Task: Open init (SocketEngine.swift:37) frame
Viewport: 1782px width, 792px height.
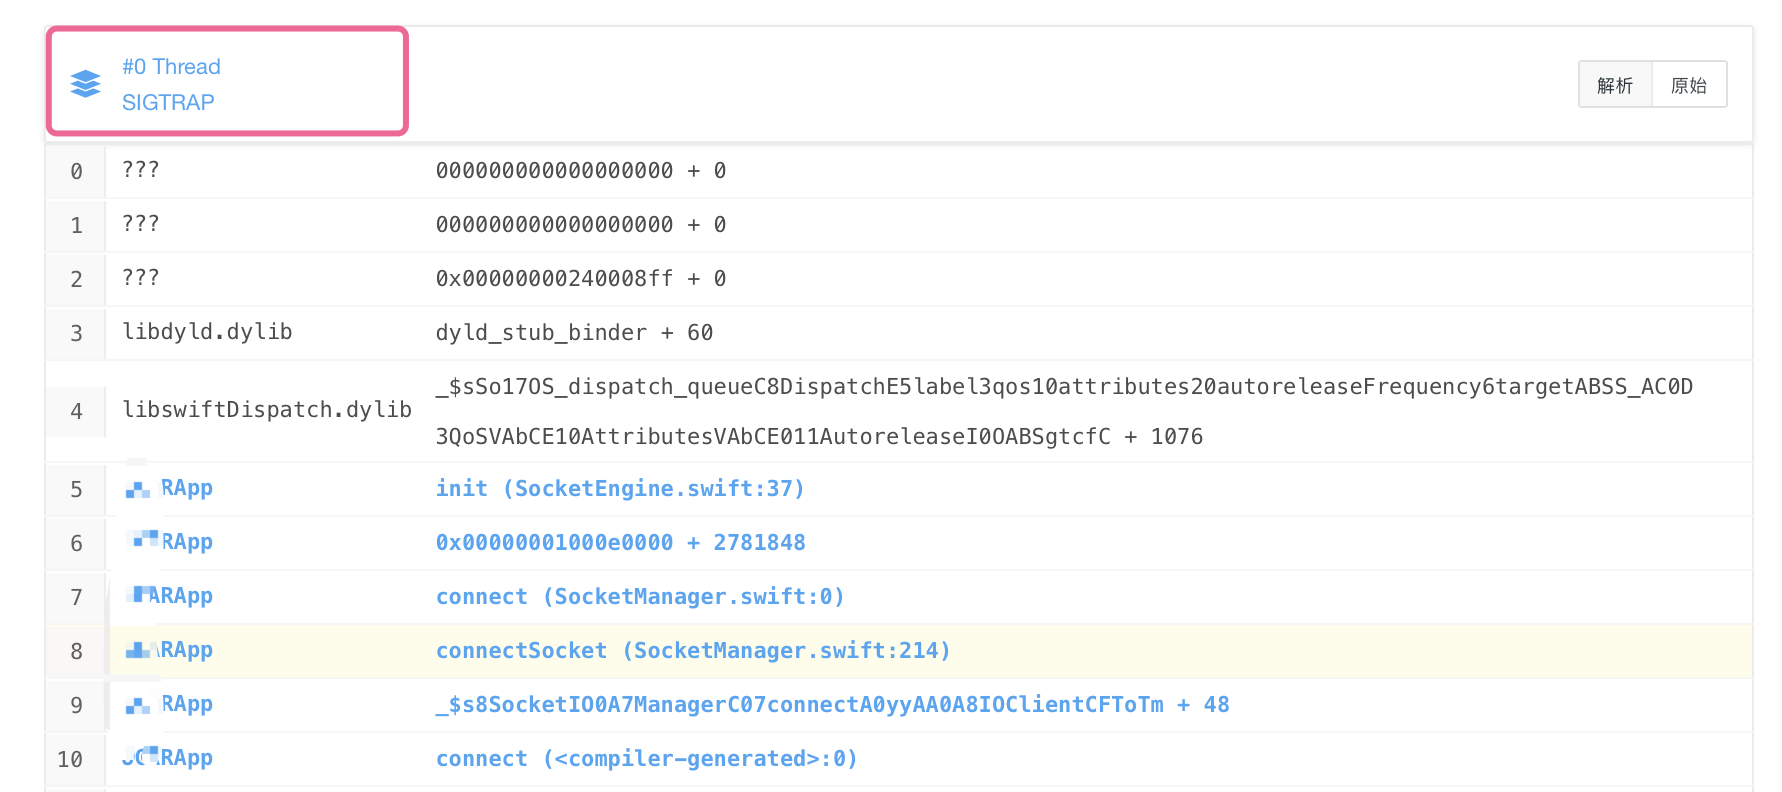Action: pos(620,488)
